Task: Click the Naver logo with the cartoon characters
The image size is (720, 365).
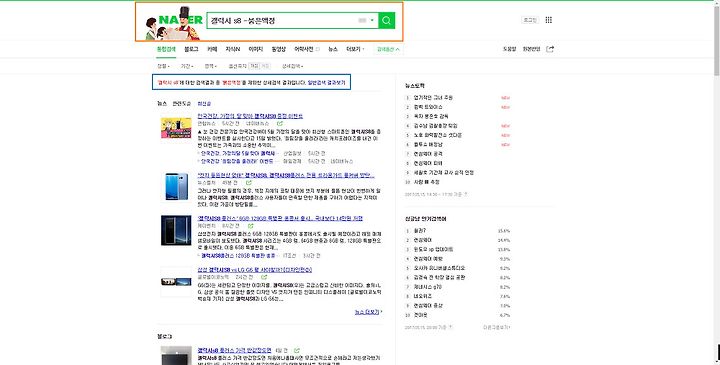Action: (173, 23)
